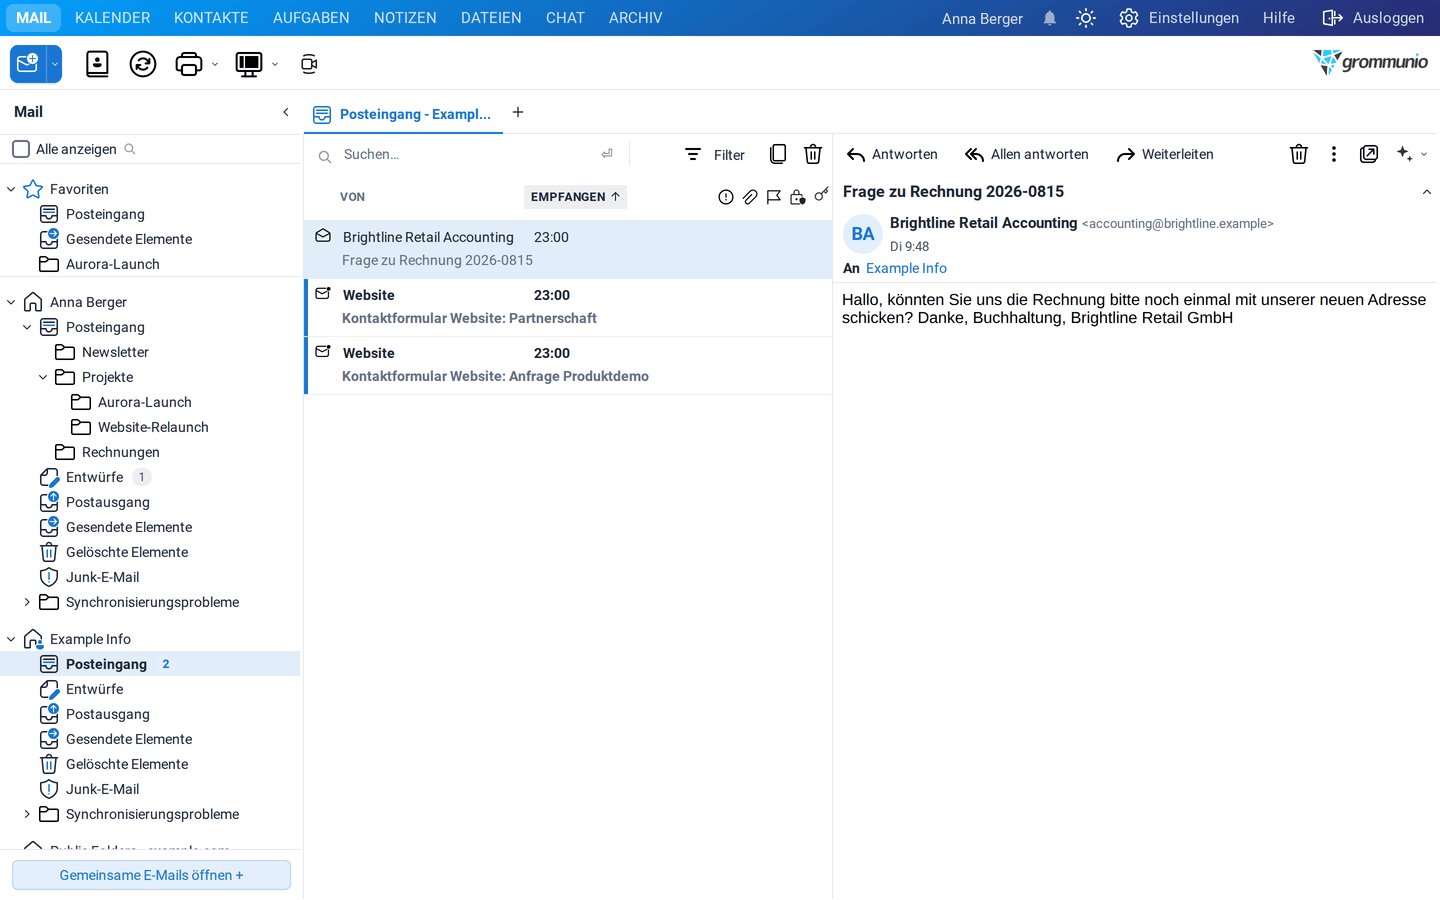The height and width of the screenshot is (900, 1440).
Task: Open the three-dot more options menu
Action: click(1333, 154)
